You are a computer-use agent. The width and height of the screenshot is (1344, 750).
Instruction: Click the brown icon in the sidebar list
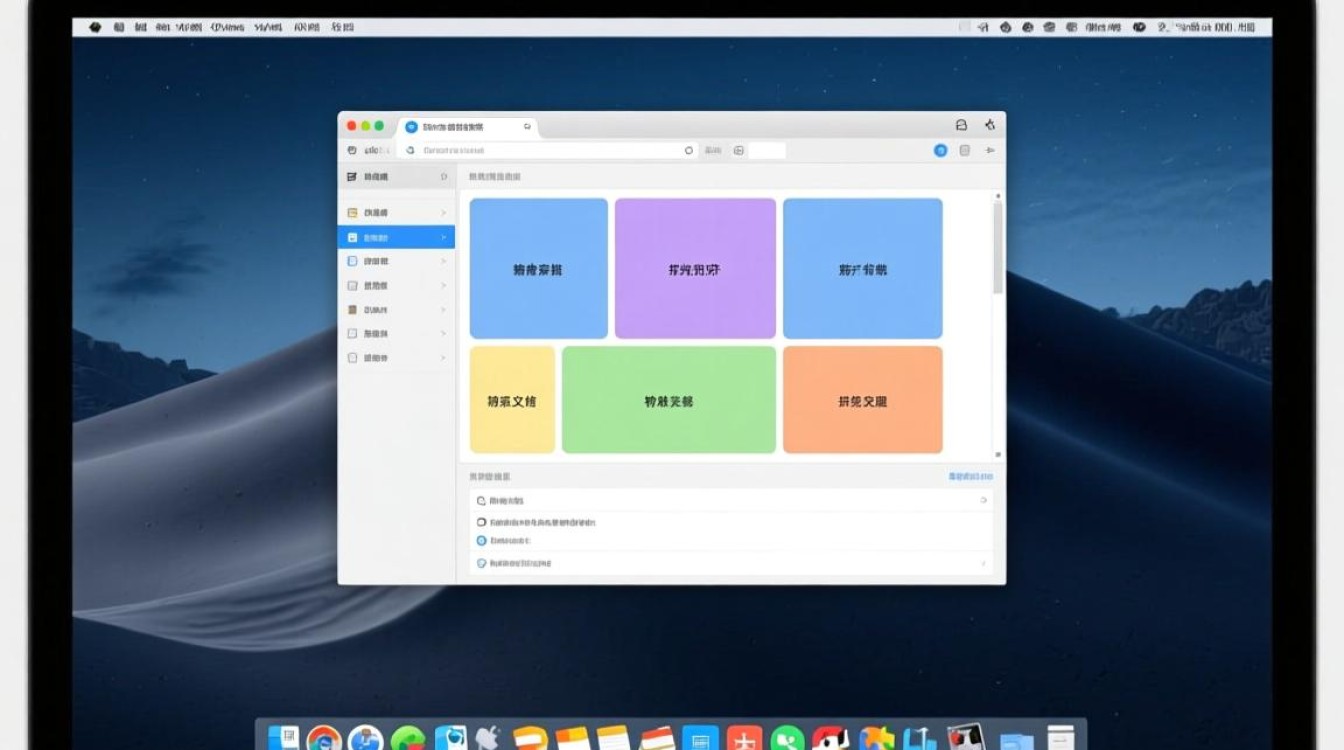point(352,310)
